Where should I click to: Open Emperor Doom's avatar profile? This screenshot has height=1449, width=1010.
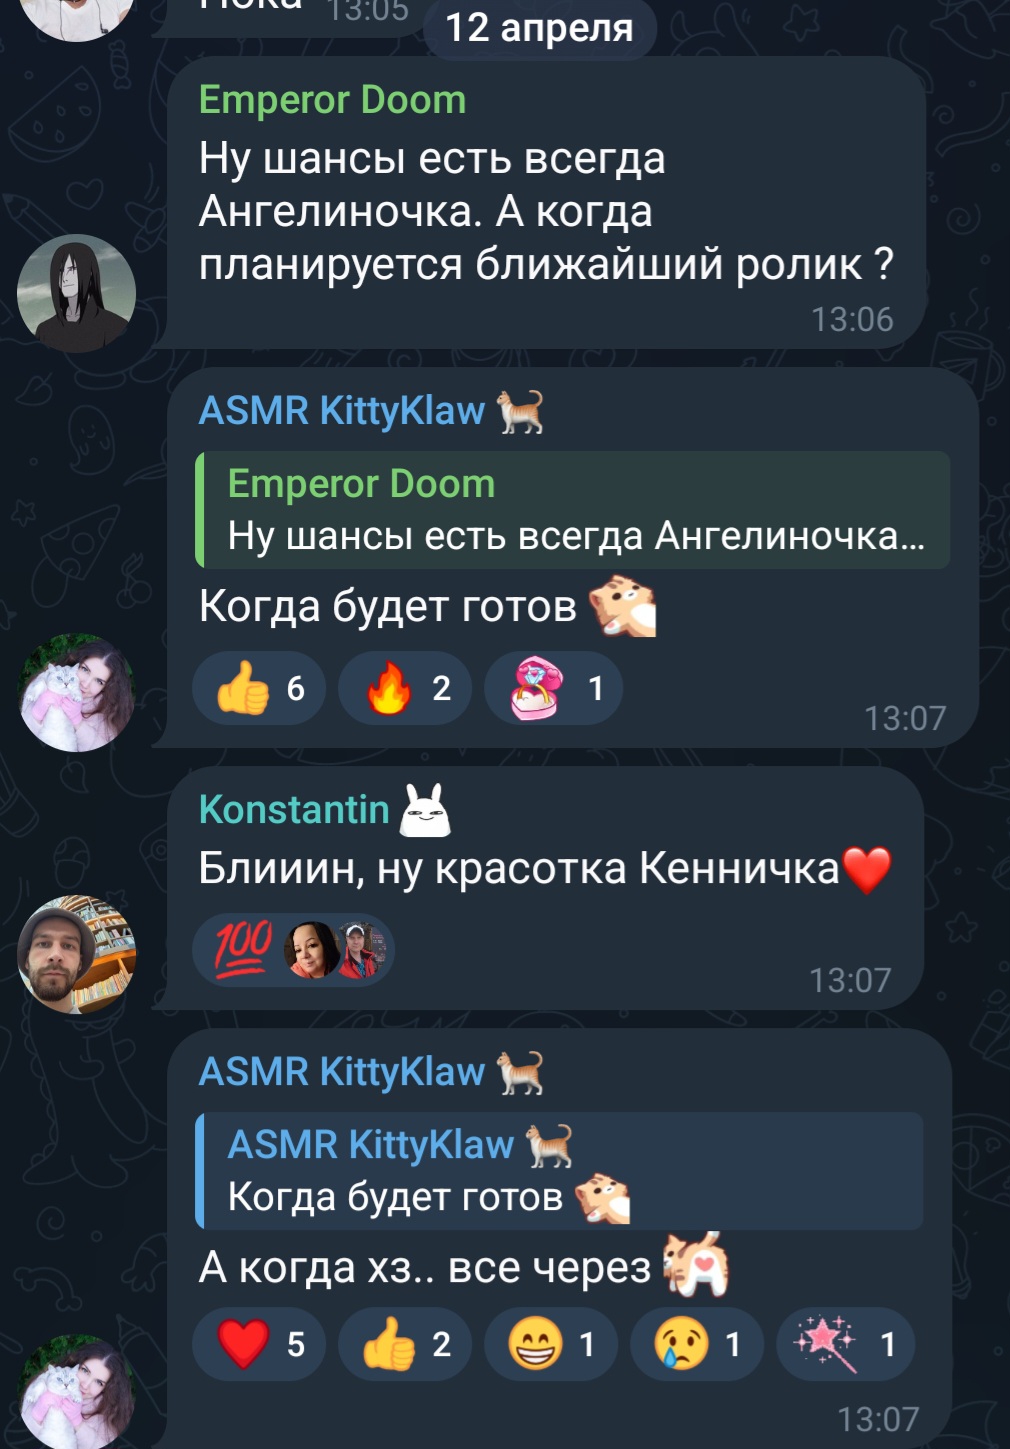point(76,293)
